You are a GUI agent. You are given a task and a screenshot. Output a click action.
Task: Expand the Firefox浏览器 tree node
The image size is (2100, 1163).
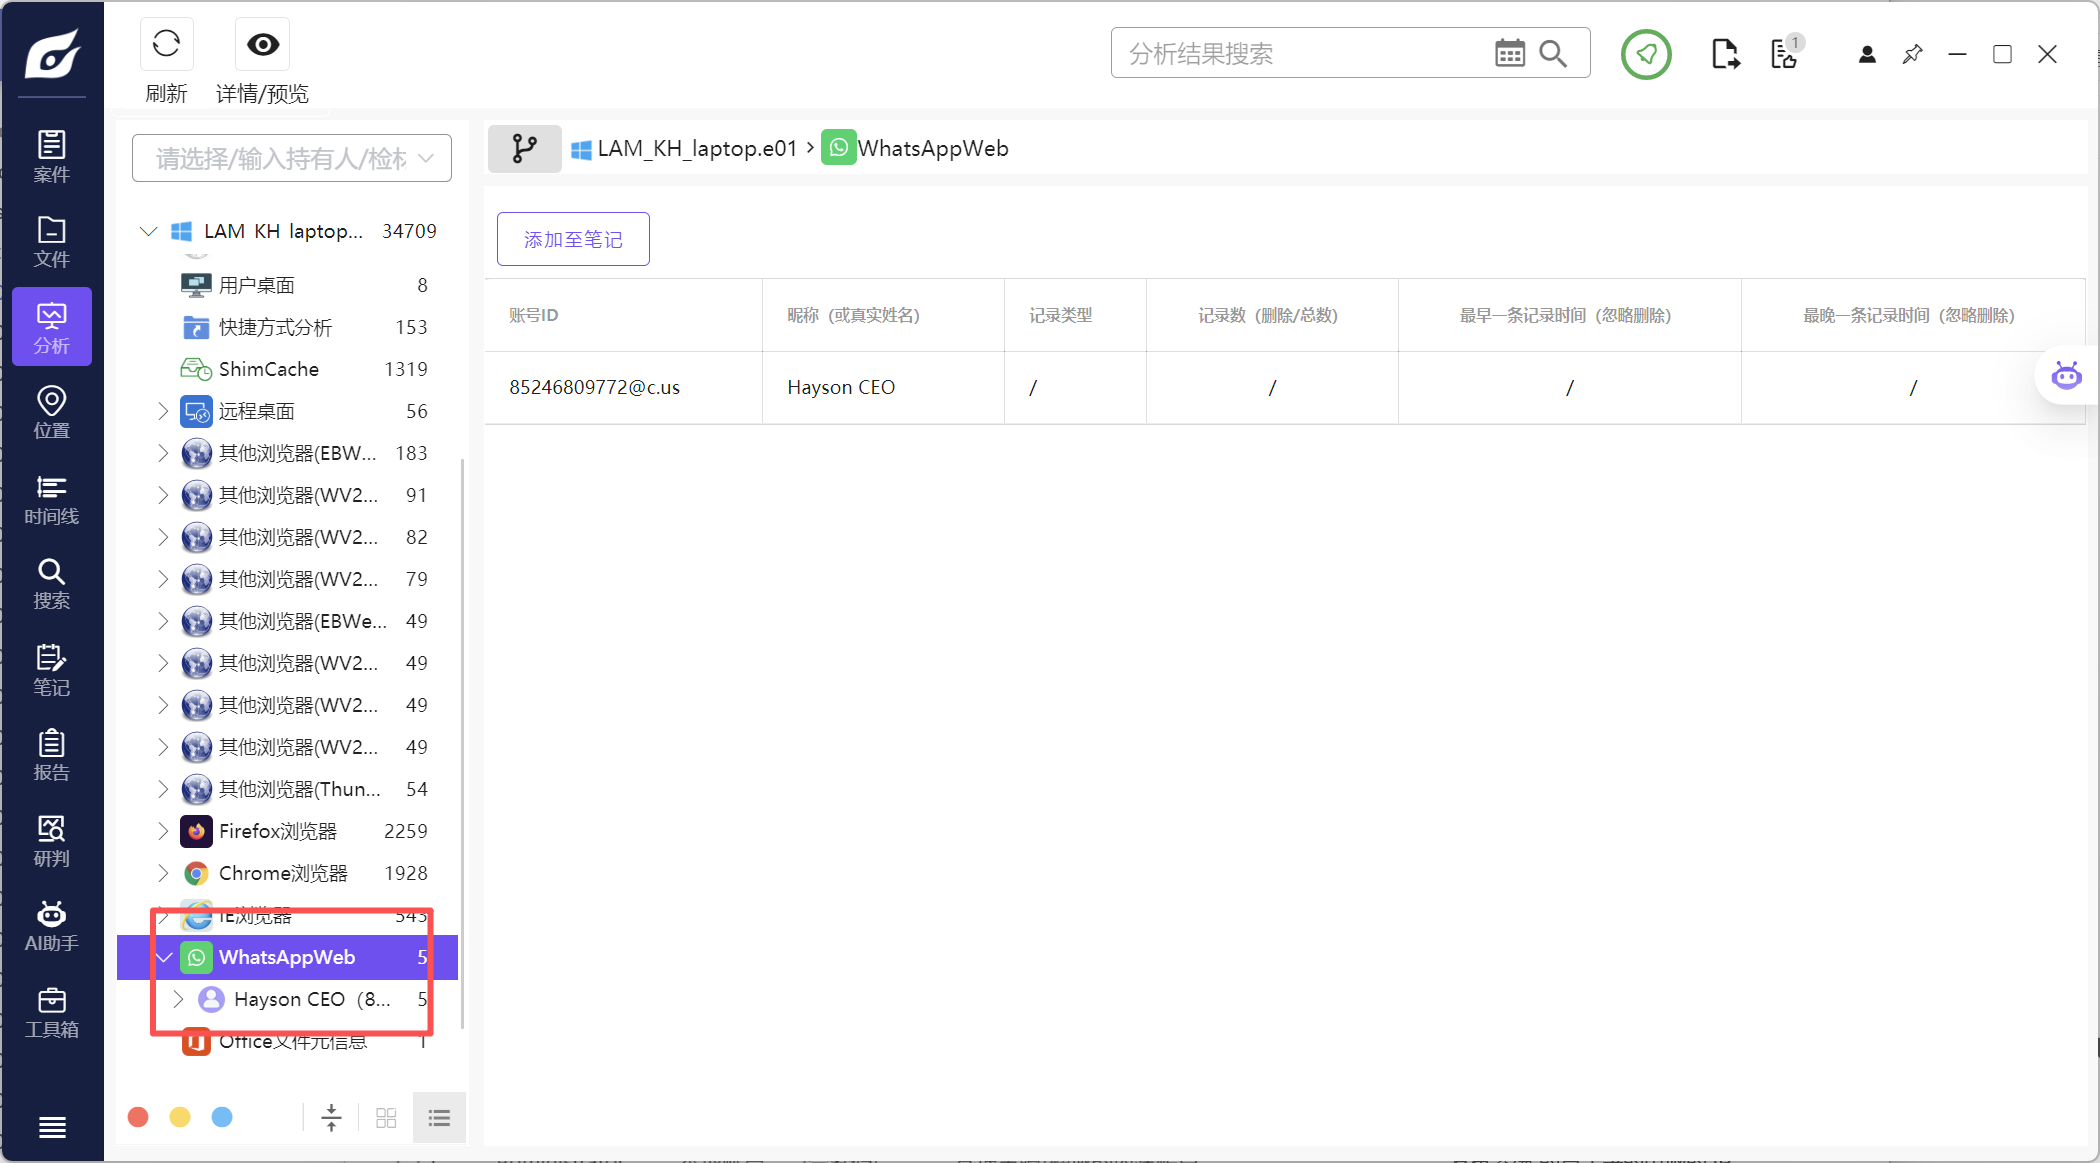click(163, 831)
